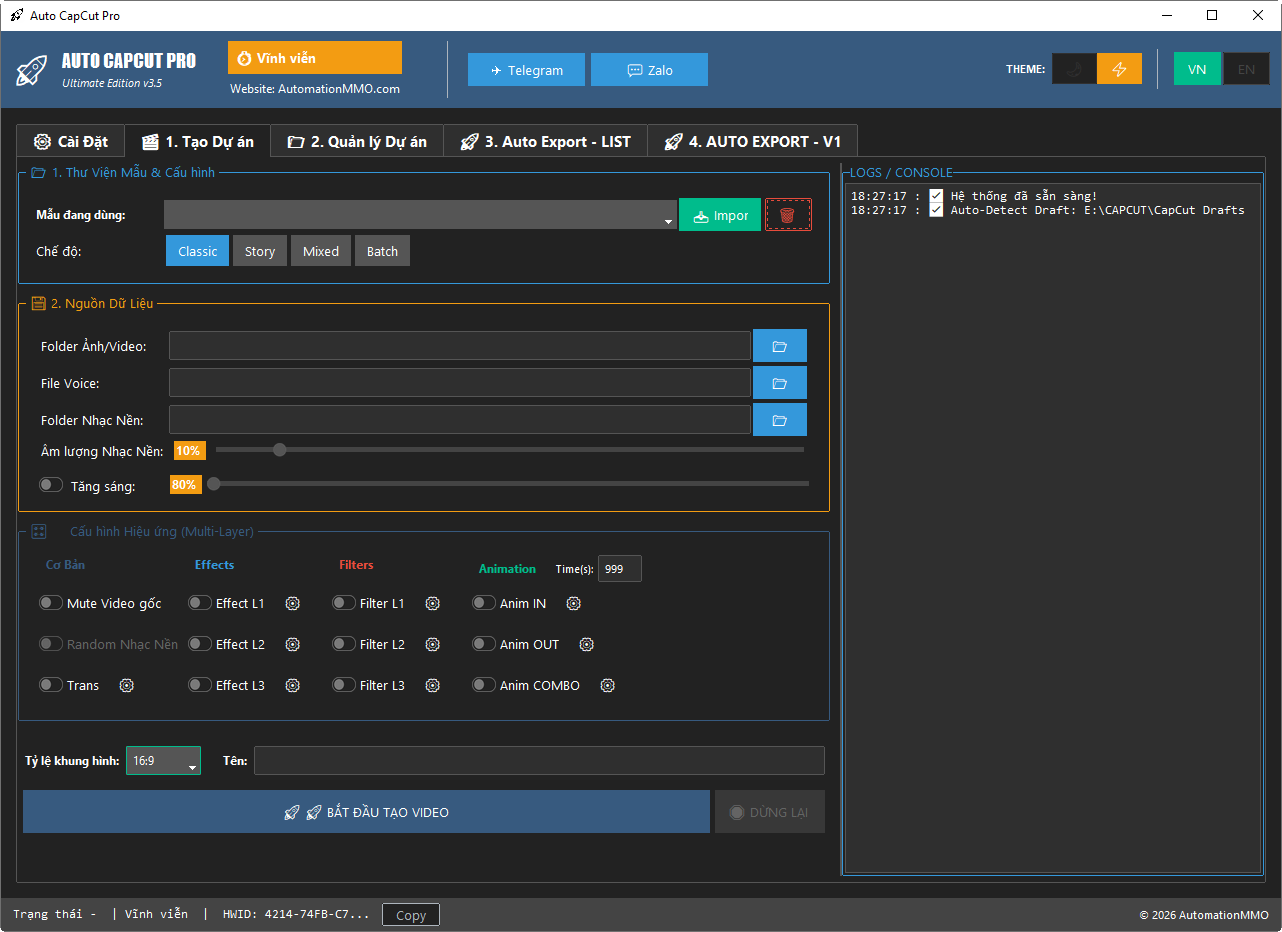Adjust the Tăng sáng brightness slider

[510, 484]
